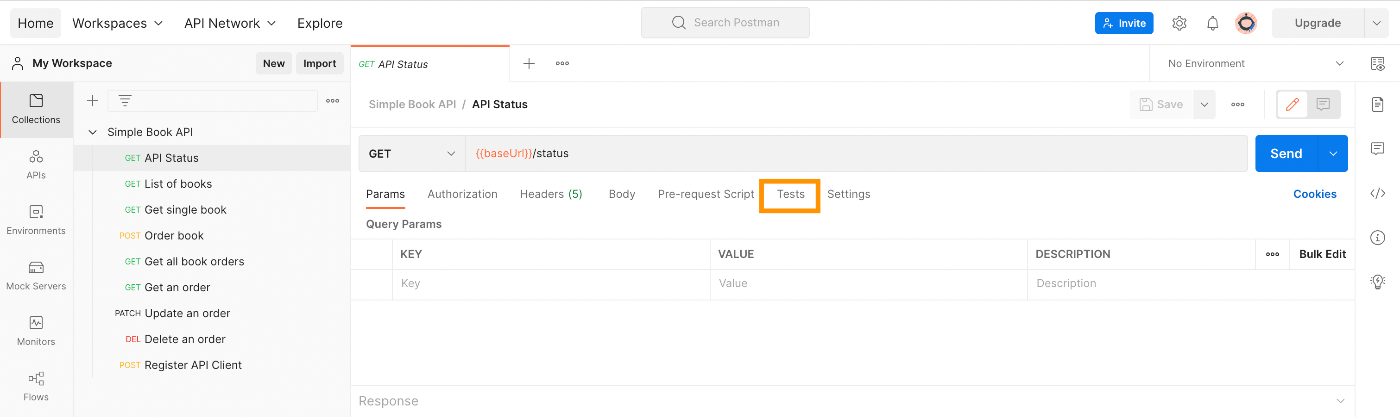The height and width of the screenshot is (417, 1400).
Task: Switch to the Authorization tab
Action: pyautogui.click(x=462, y=194)
